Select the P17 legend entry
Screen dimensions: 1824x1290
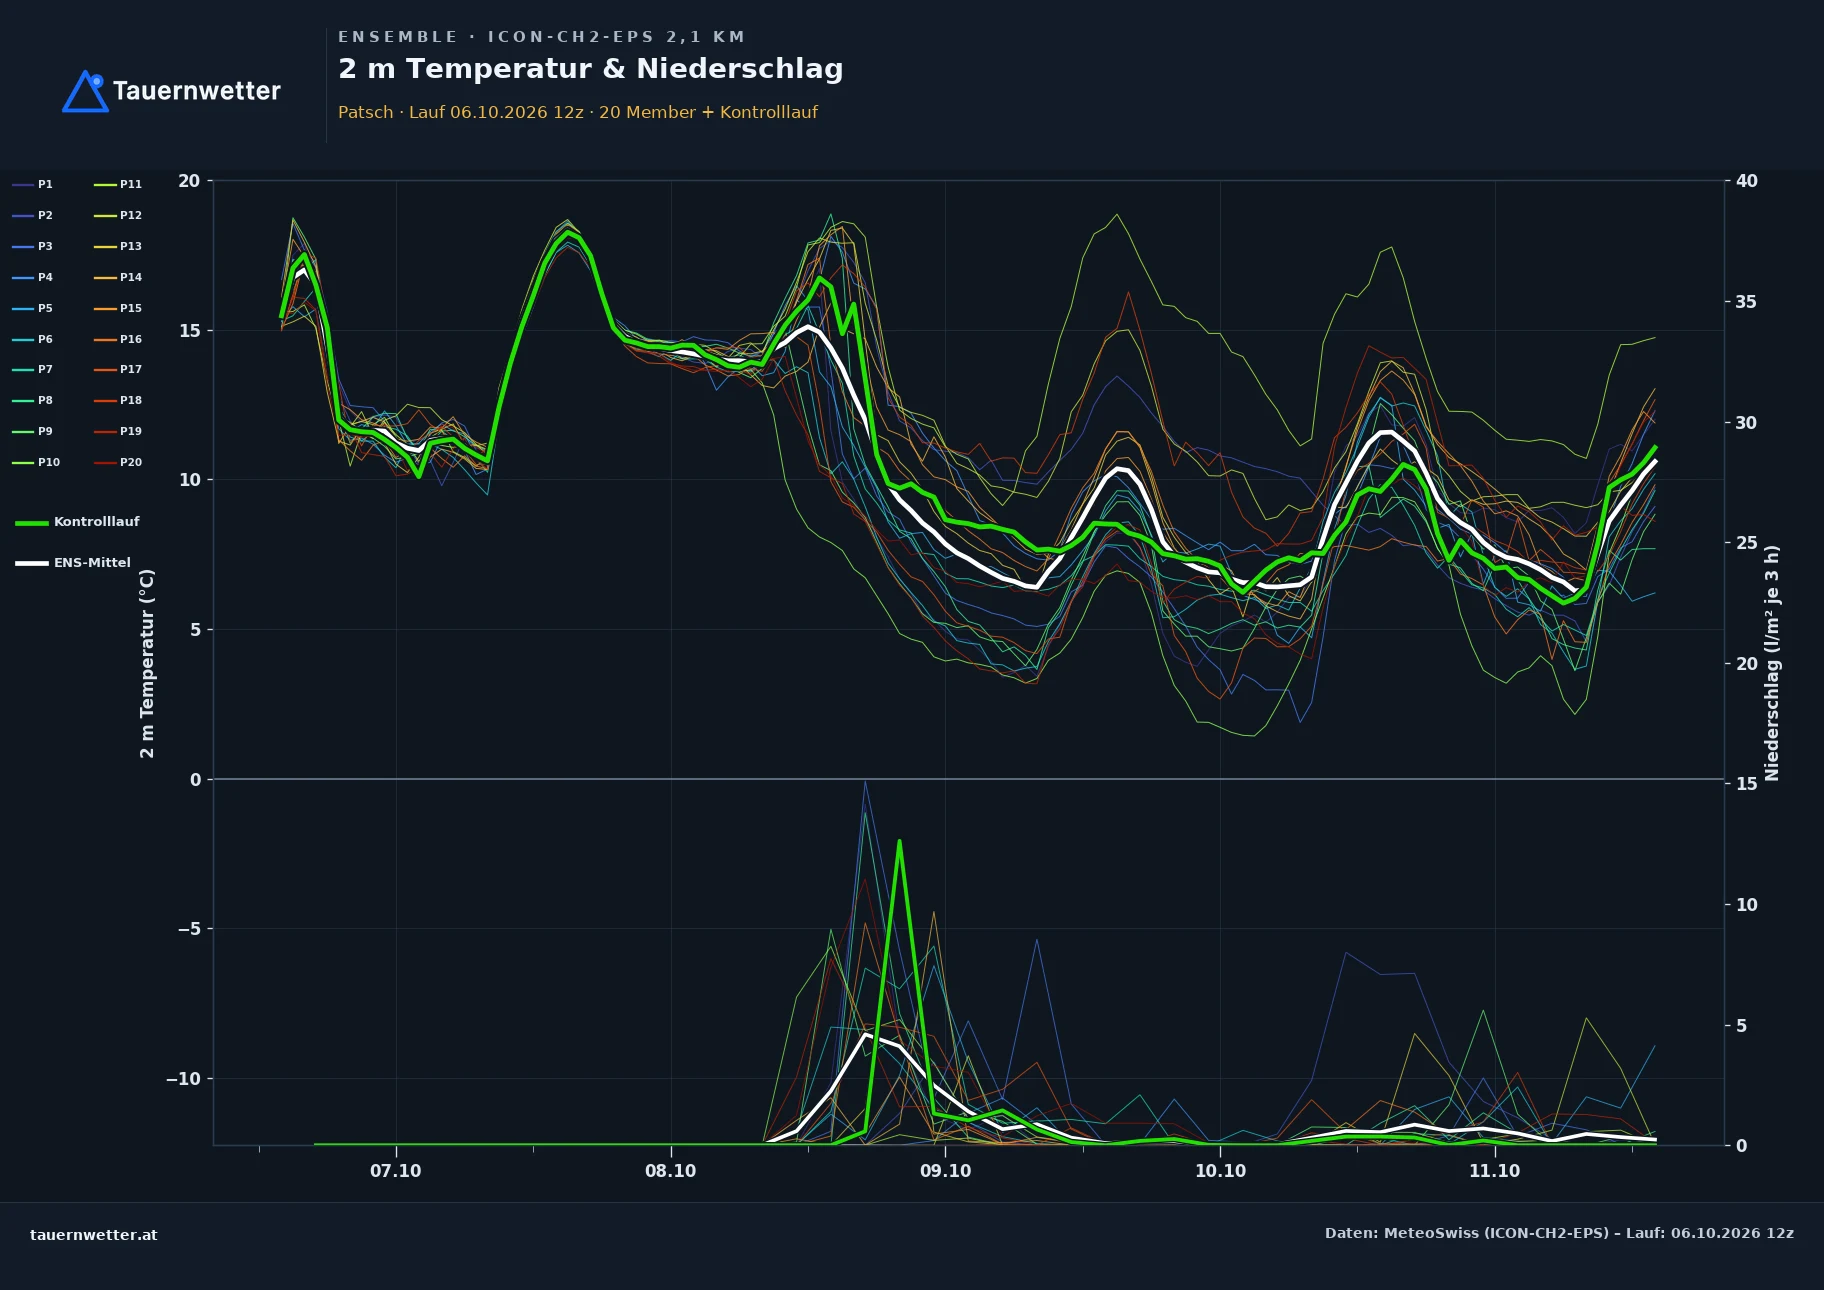[118, 369]
